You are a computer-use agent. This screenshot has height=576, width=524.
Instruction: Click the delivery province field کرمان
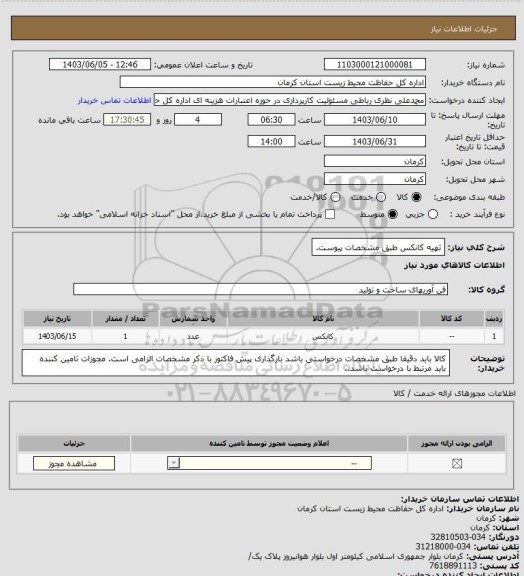(375, 161)
